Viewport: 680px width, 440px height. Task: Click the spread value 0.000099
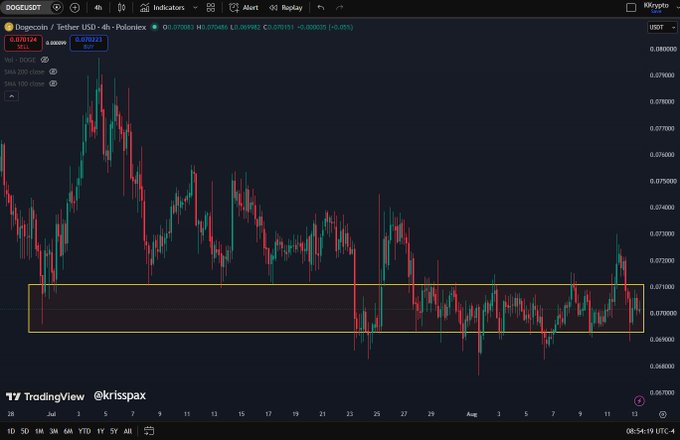(x=56, y=43)
